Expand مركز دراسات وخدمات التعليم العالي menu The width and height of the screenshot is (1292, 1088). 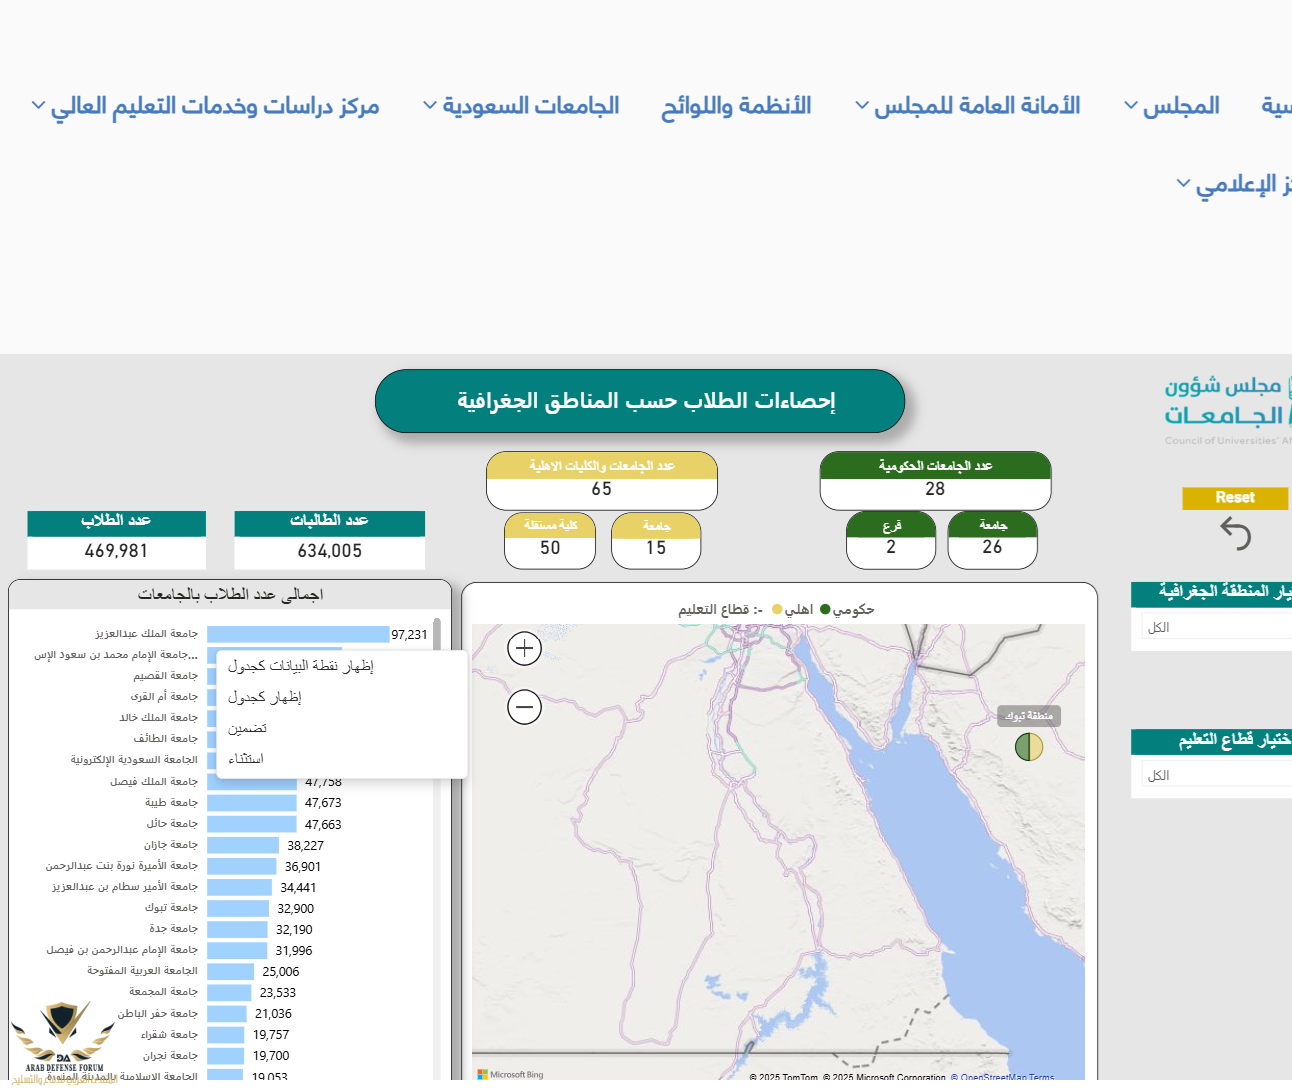click(205, 106)
